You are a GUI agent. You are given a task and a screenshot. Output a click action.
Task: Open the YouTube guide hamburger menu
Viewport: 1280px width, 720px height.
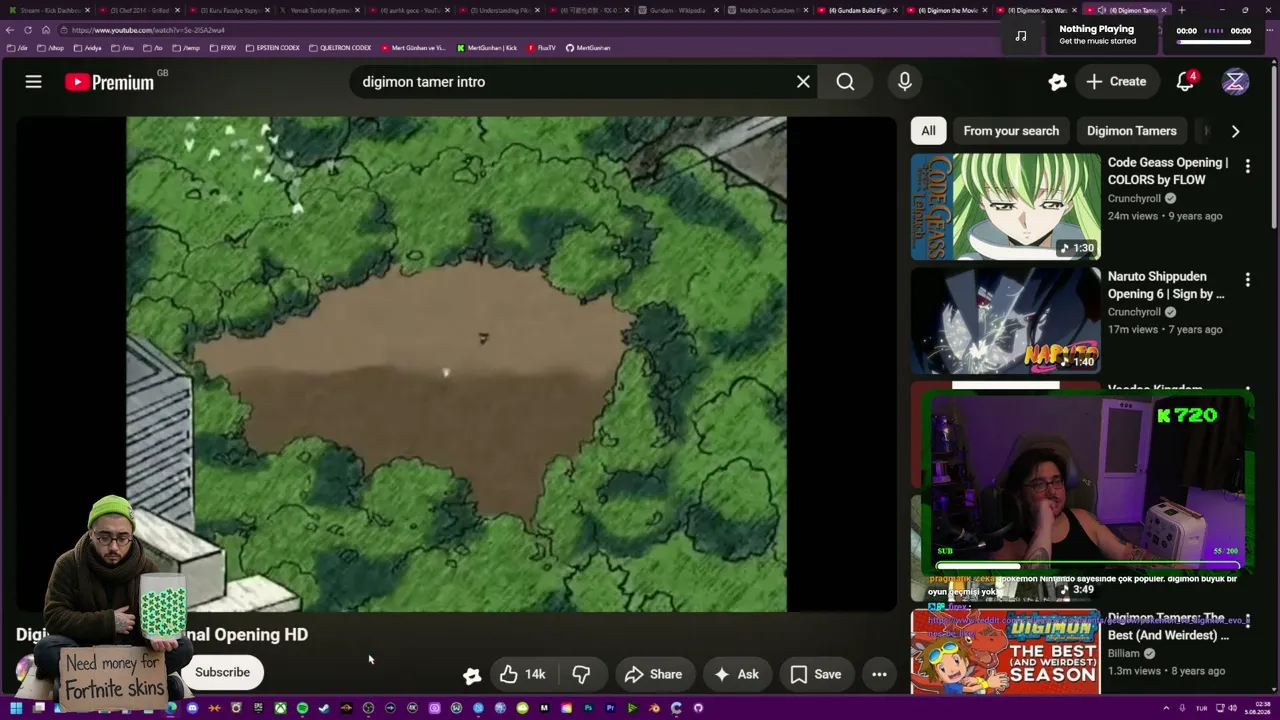[x=33, y=82]
